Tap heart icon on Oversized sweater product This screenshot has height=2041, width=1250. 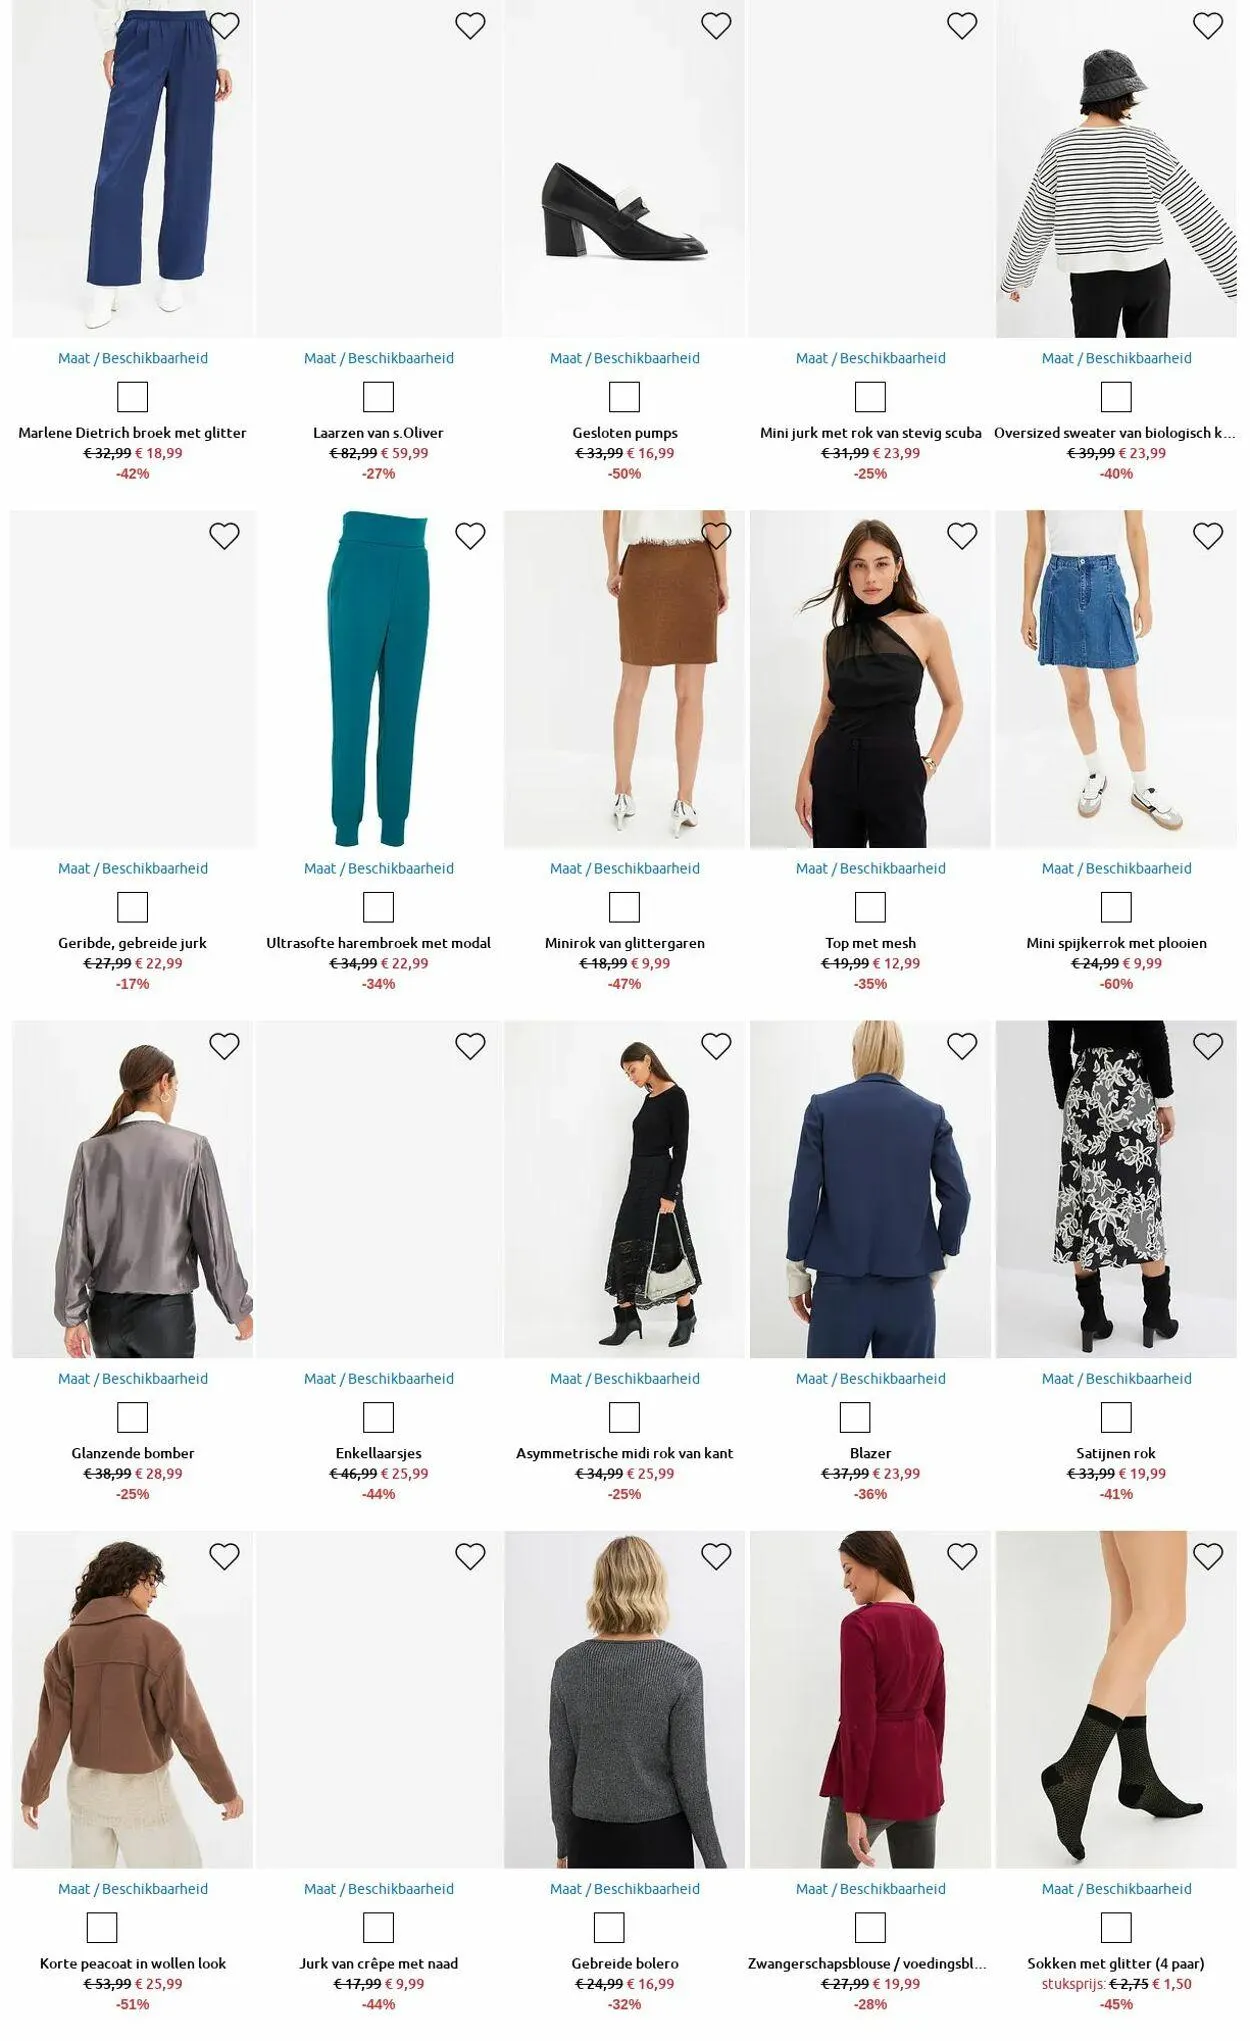pos(1208,26)
